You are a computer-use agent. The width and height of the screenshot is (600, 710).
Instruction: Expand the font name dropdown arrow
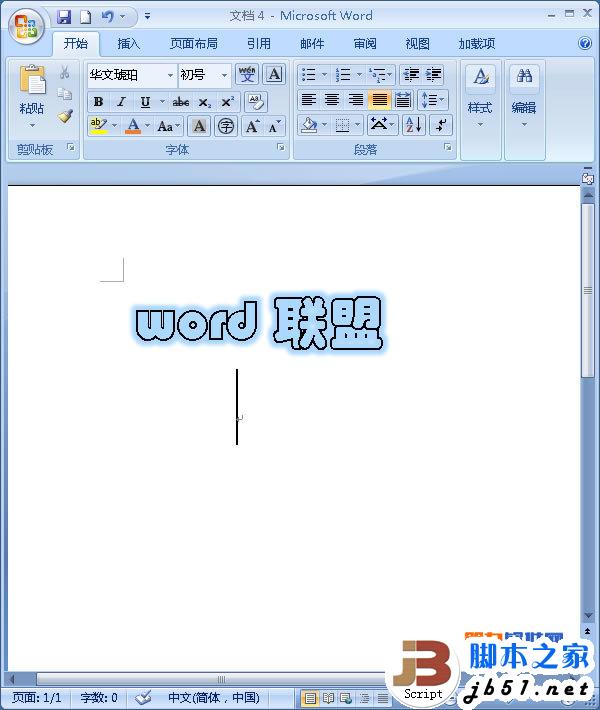[170, 75]
